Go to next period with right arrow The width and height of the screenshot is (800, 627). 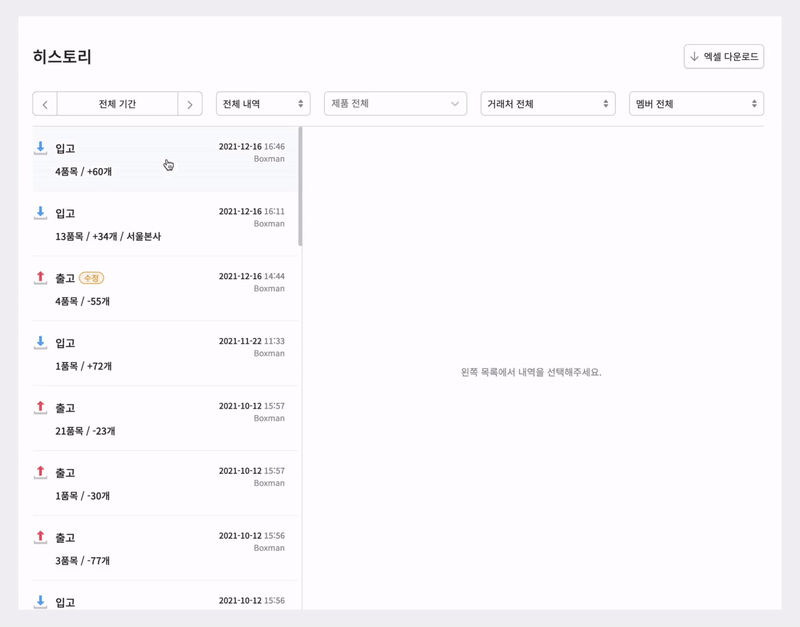[190, 104]
